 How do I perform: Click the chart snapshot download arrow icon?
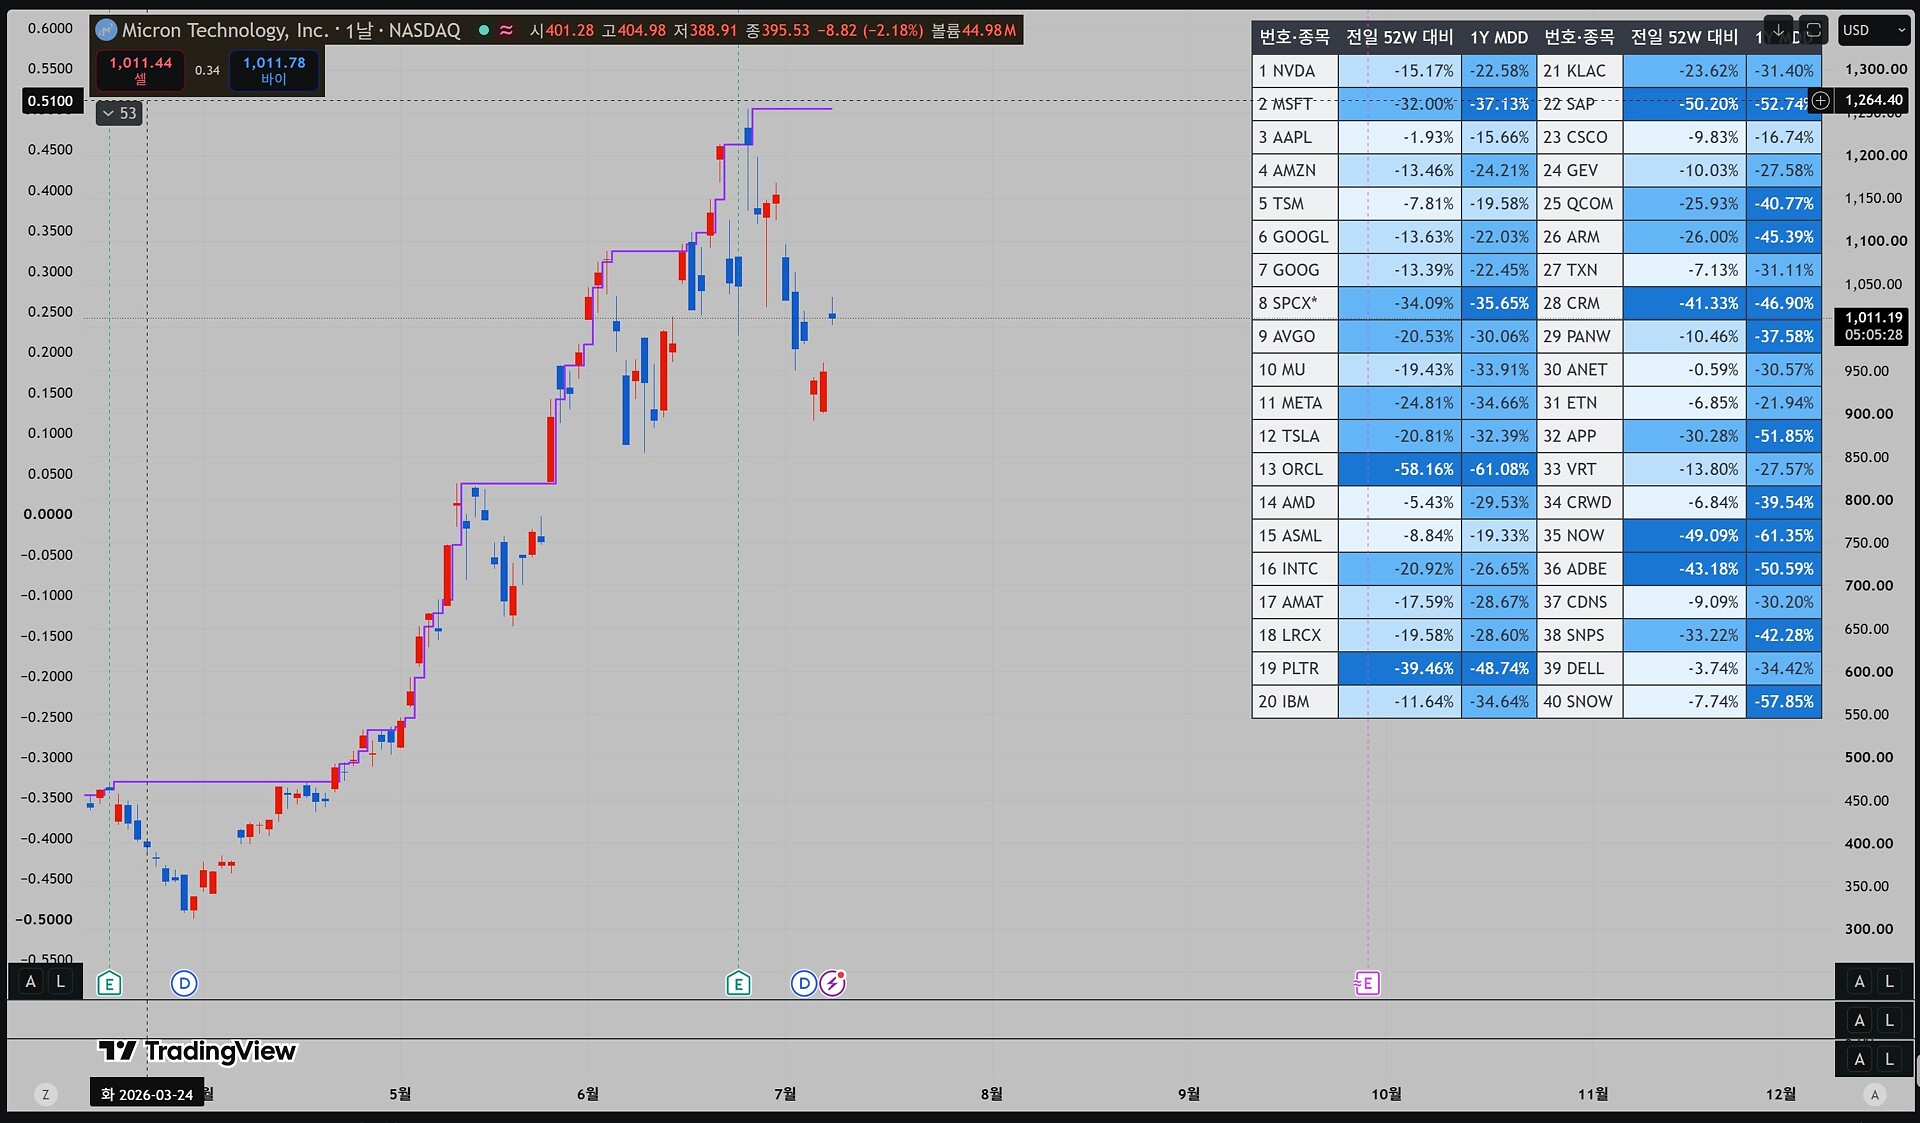[1778, 31]
